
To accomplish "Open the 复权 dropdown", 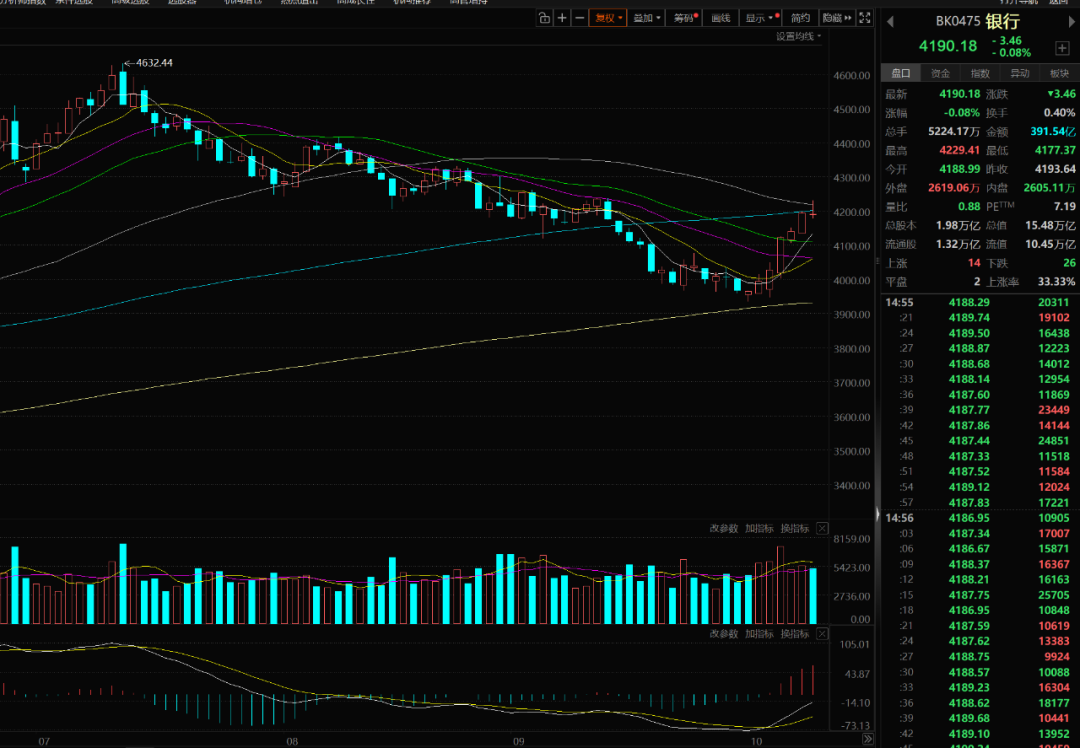I will [607, 18].
